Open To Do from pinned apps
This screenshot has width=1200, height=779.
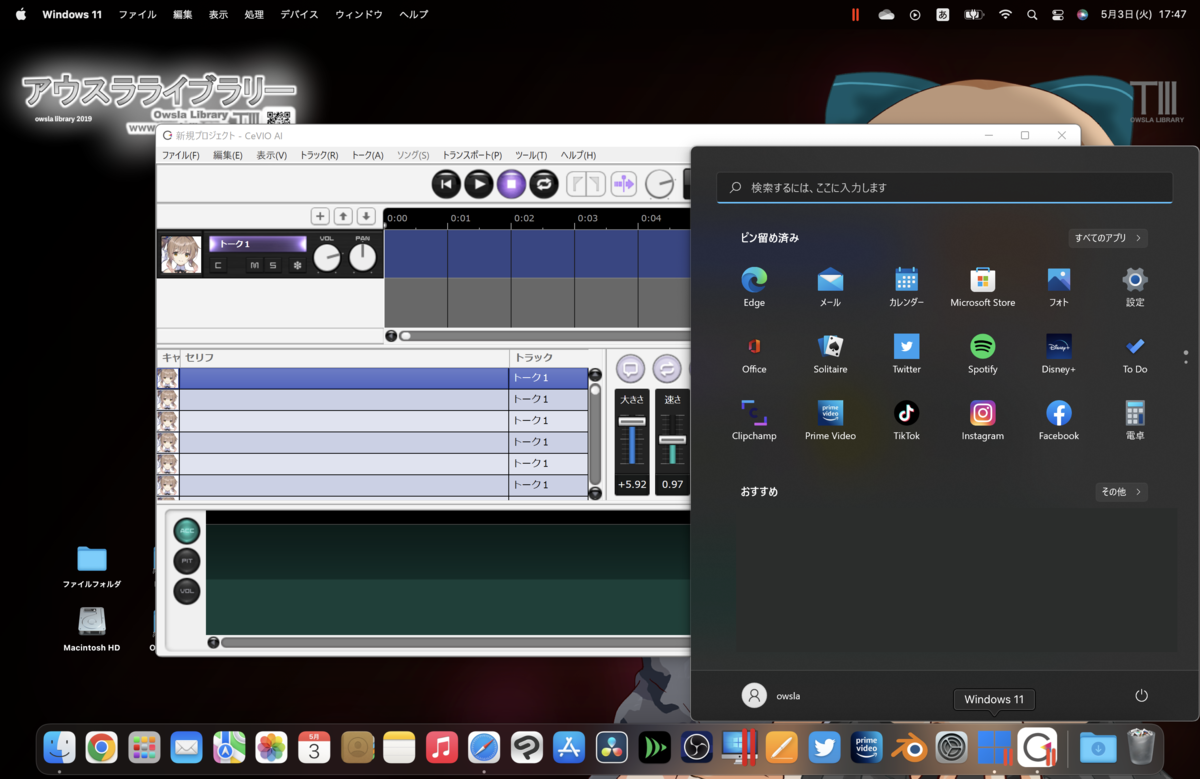click(1135, 353)
